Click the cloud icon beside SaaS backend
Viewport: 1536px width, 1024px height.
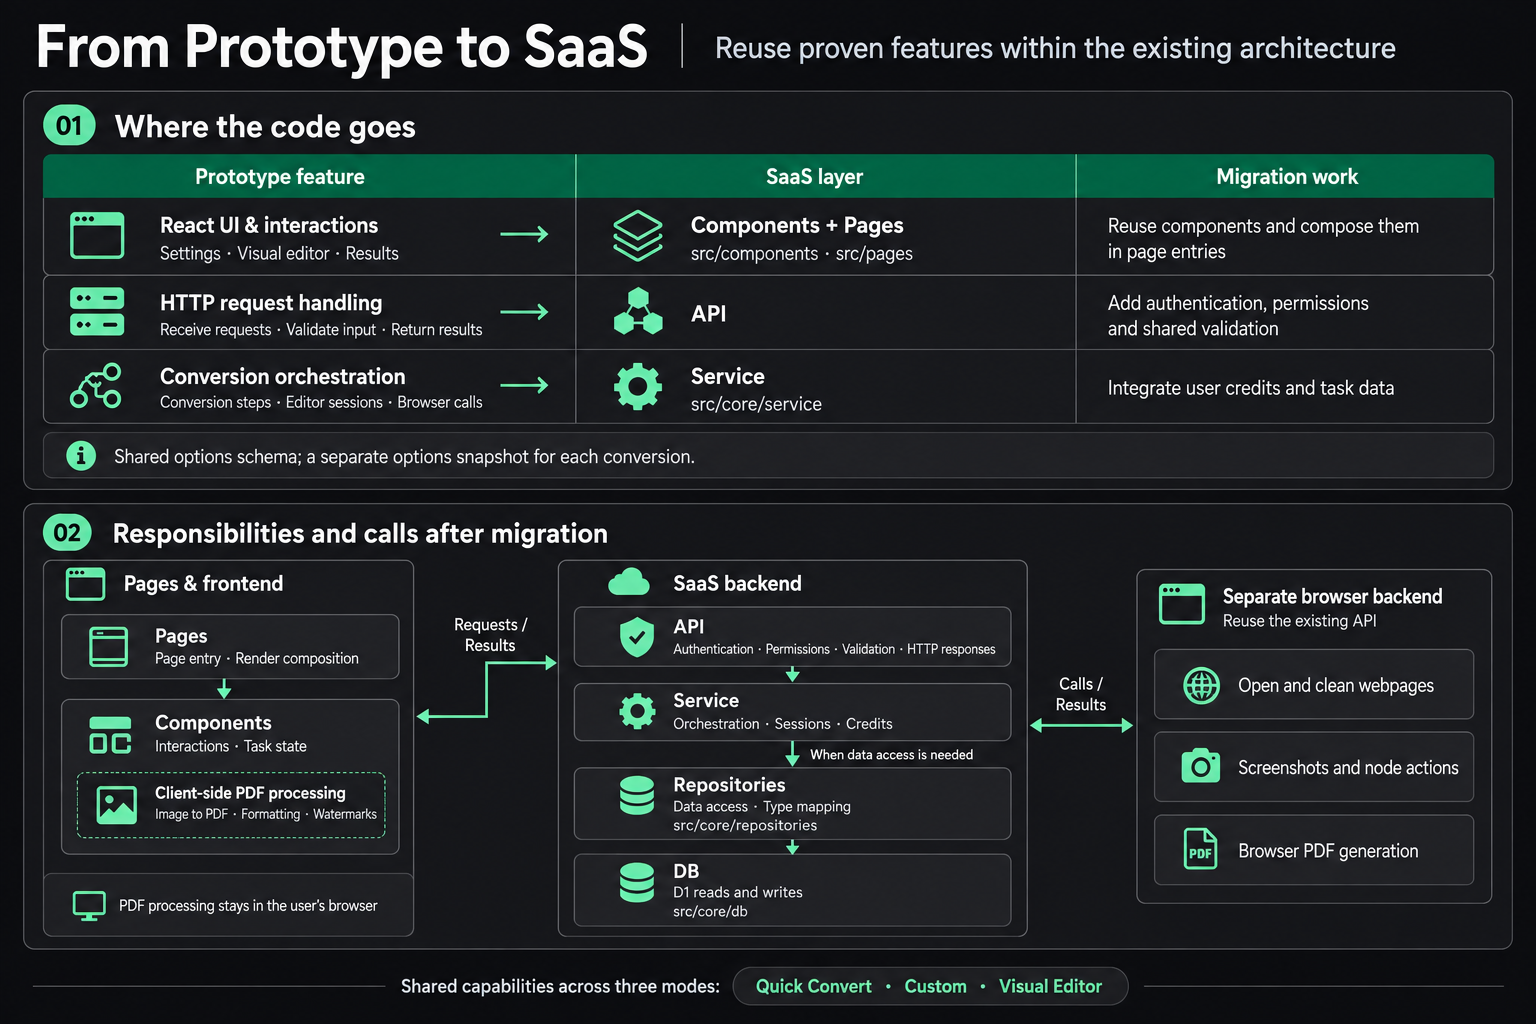pos(629,582)
